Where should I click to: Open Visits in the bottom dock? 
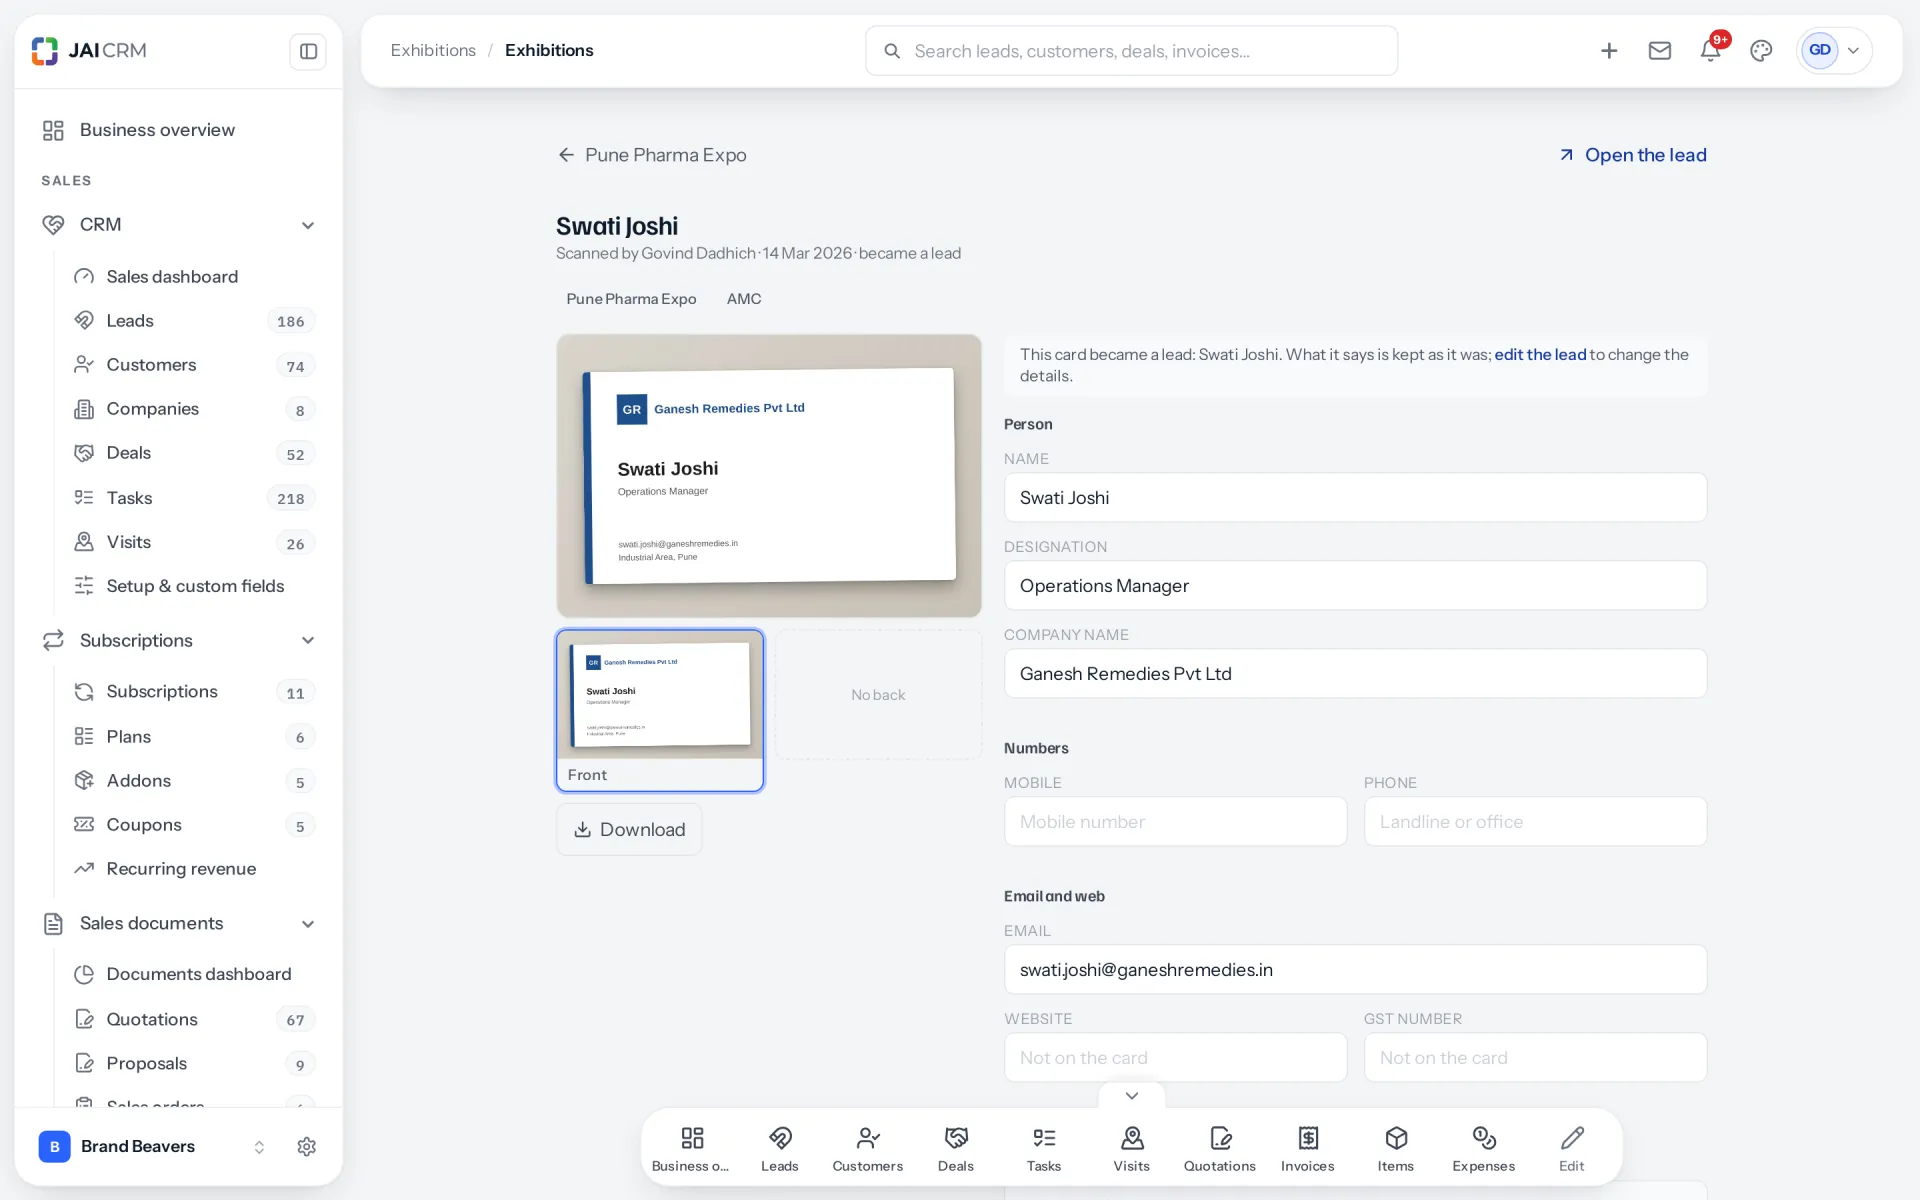[1132, 1148]
